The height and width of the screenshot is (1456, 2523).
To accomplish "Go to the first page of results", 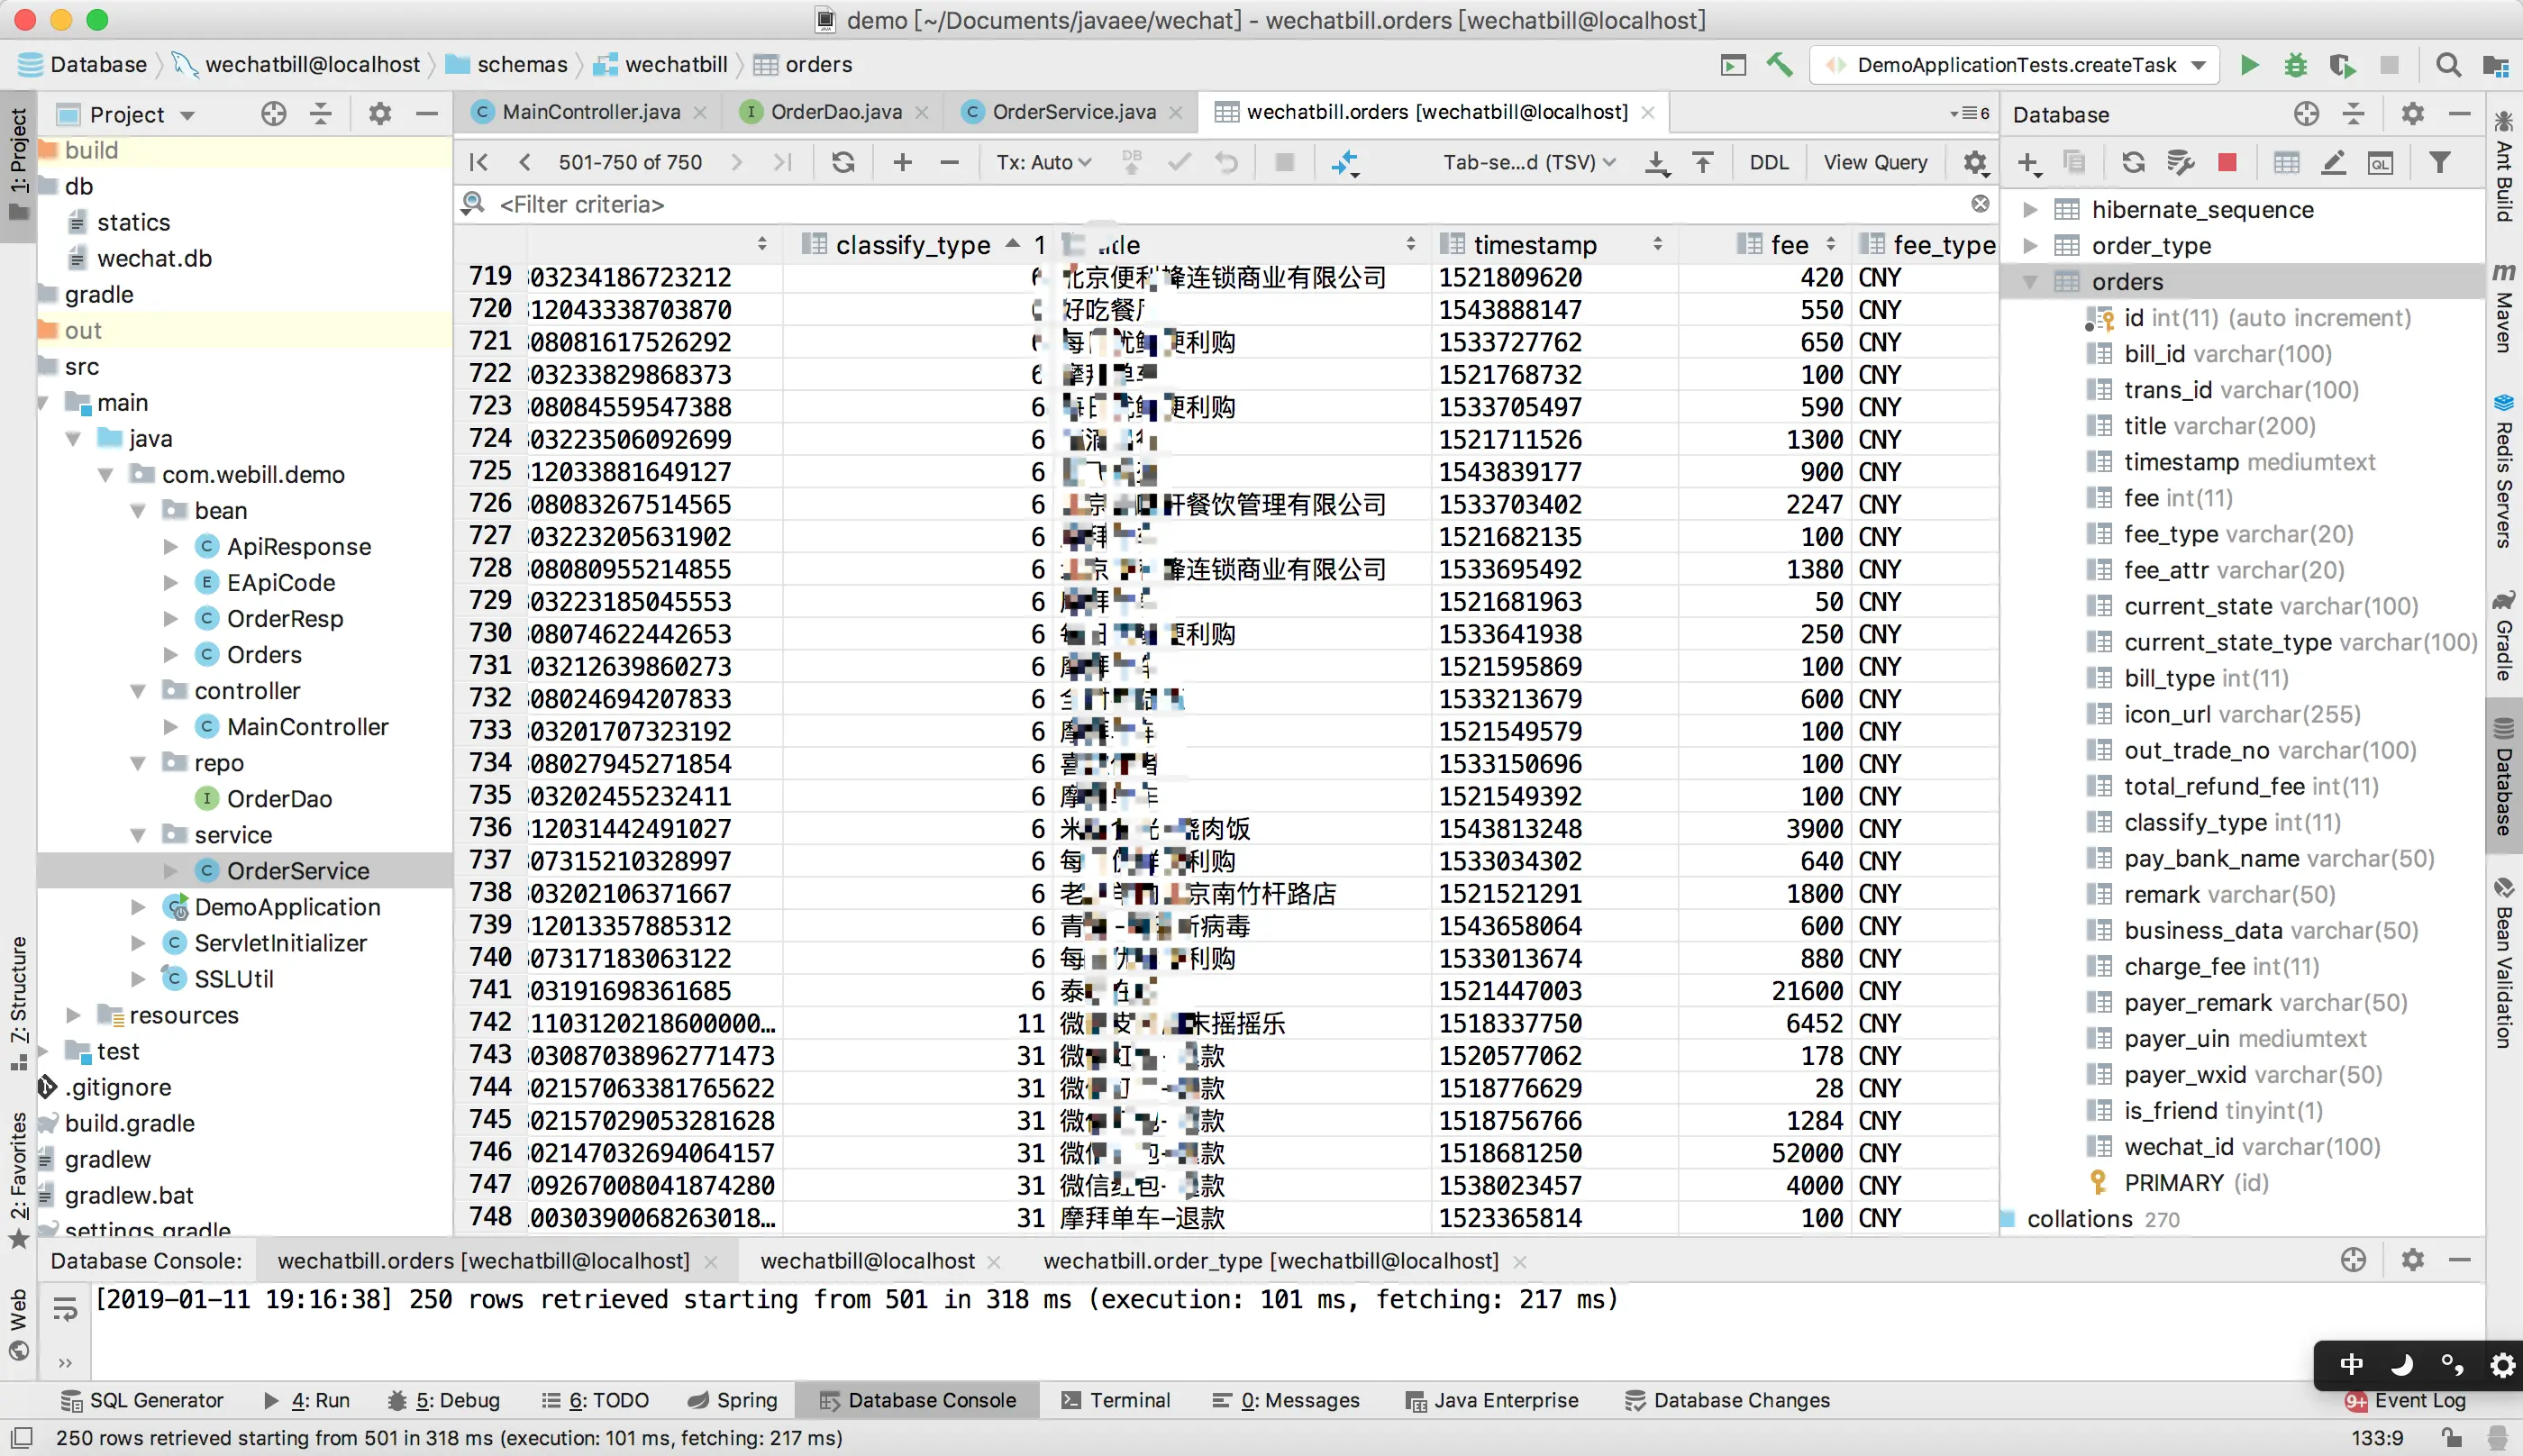I will pos(479,162).
